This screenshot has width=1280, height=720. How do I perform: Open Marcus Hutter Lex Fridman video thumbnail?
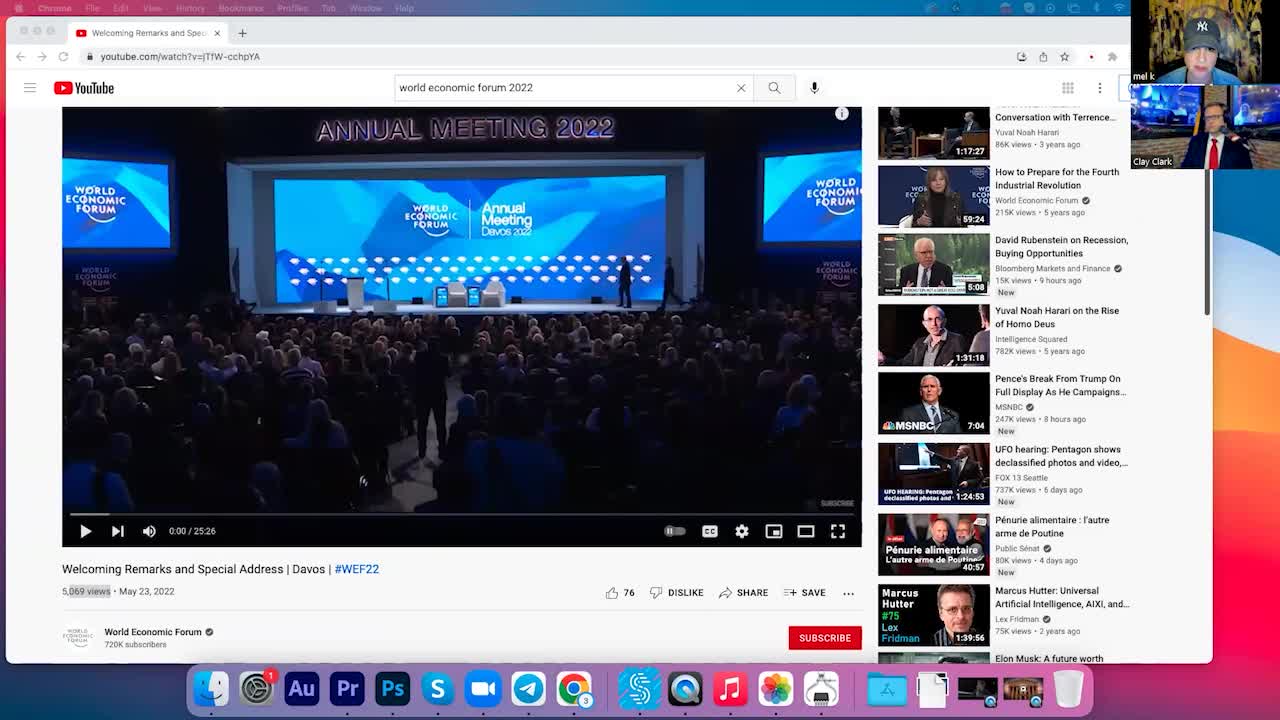pos(934,615)
